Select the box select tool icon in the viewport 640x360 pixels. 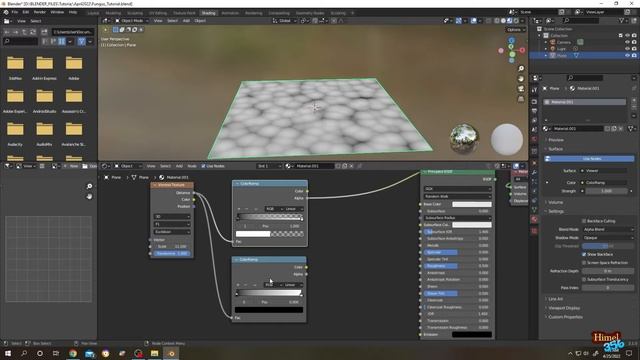point(116,29)
